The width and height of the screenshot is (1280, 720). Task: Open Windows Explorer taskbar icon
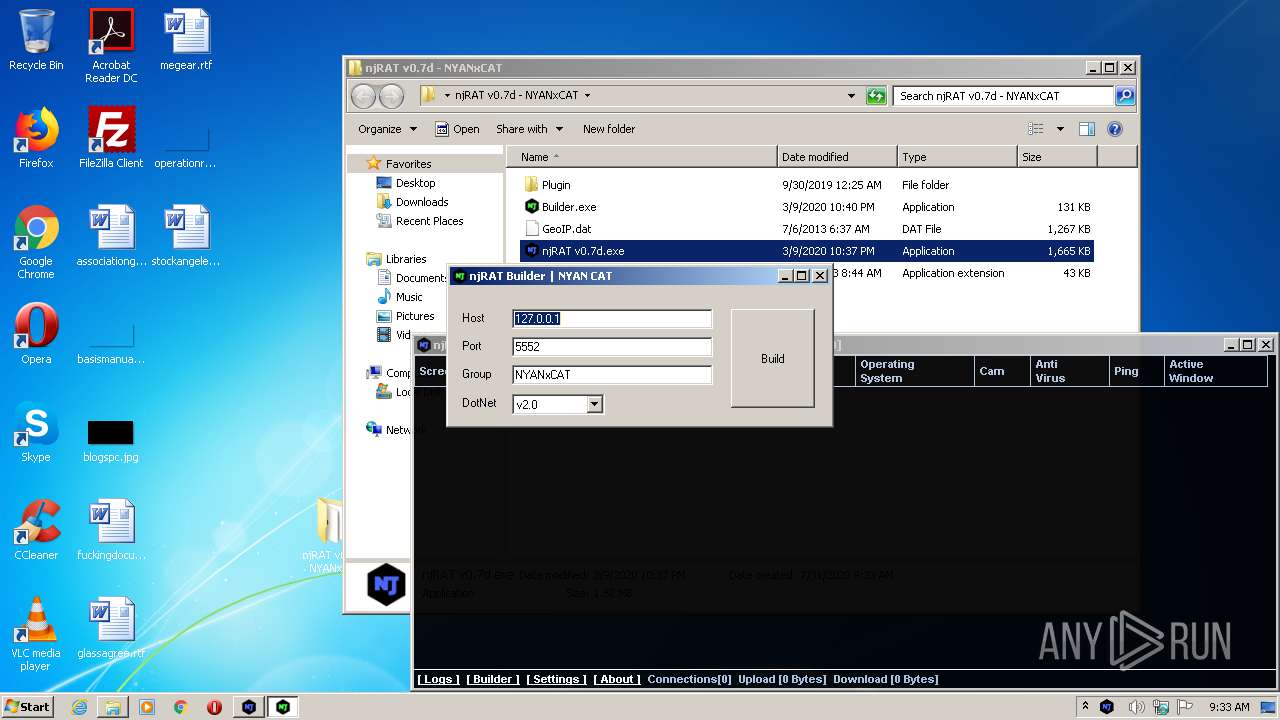click(113, 707)
